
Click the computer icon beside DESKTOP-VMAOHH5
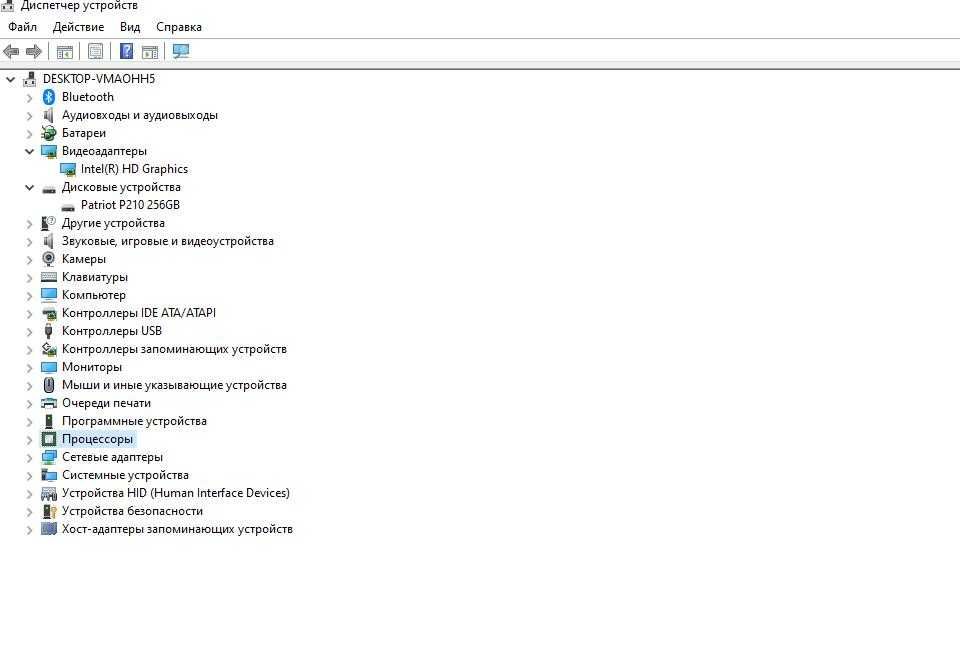29,78
